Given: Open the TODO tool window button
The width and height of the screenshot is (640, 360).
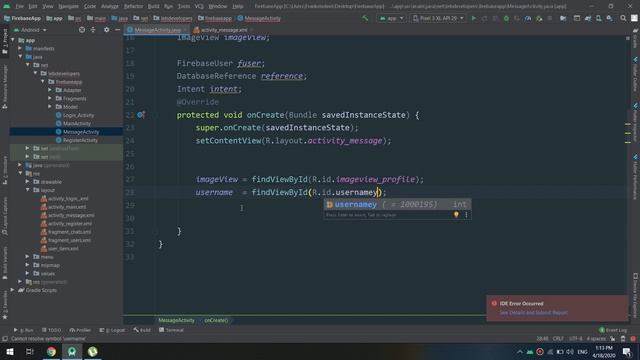Looking at the screenshot, I should pyautogui.click(x=51, y=330).
